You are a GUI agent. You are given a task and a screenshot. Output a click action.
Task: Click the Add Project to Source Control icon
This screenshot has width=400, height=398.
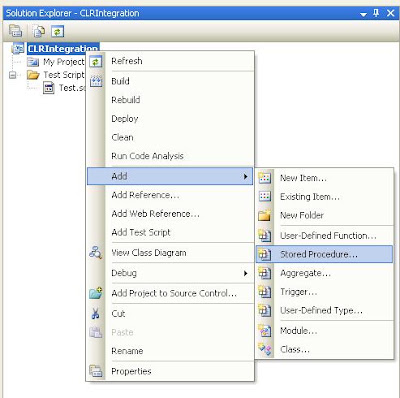pyautogui.click(x=96, y=293)
